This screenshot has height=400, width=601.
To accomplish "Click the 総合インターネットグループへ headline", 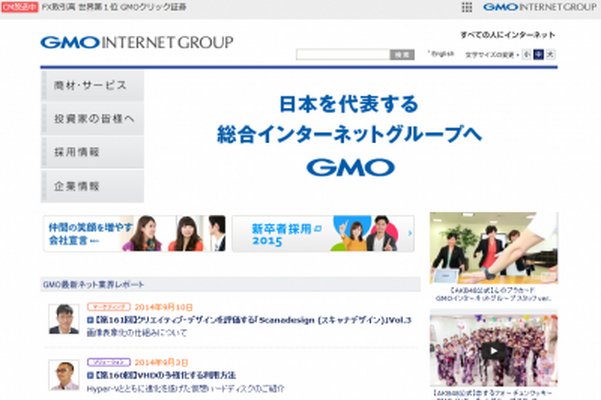I will 349,134.
